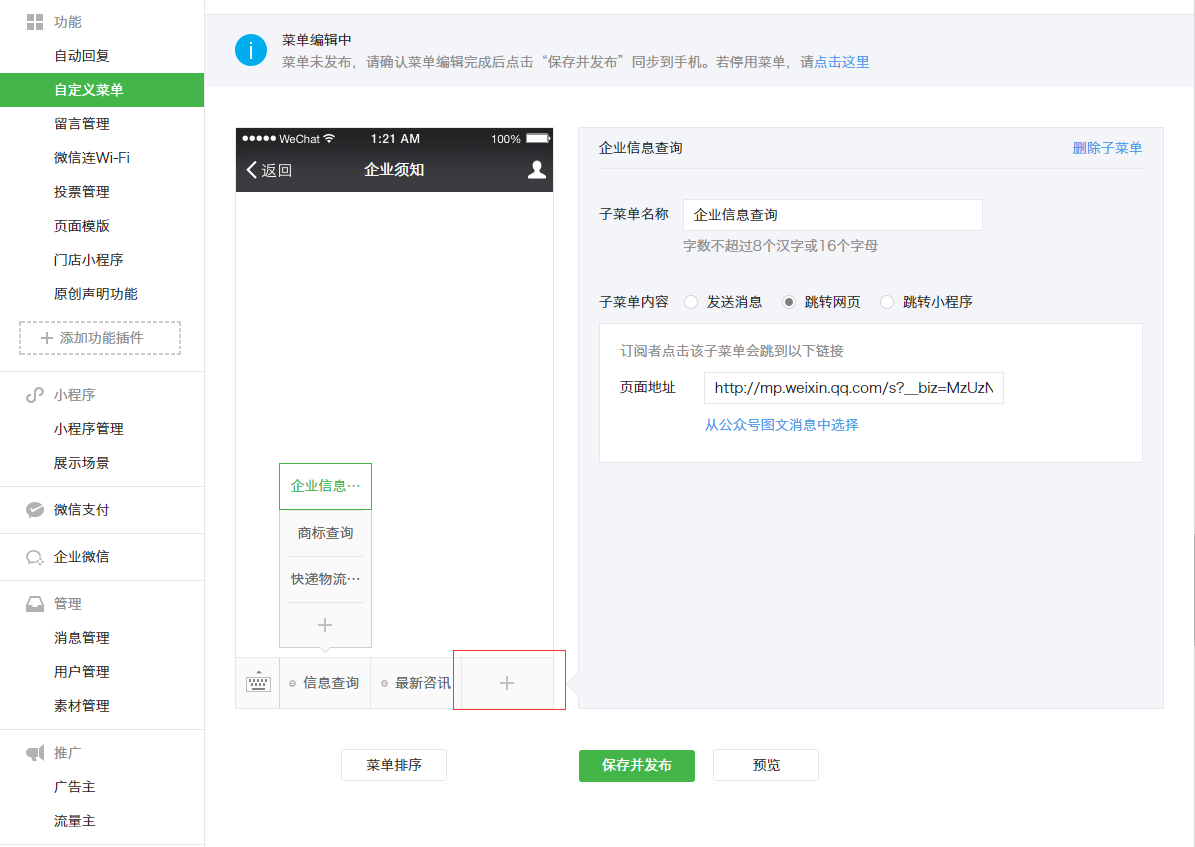This screenshot has height=847, width=1195.
Task: Open 原创声明功能 in the sidebar
Action: [96, 294]
